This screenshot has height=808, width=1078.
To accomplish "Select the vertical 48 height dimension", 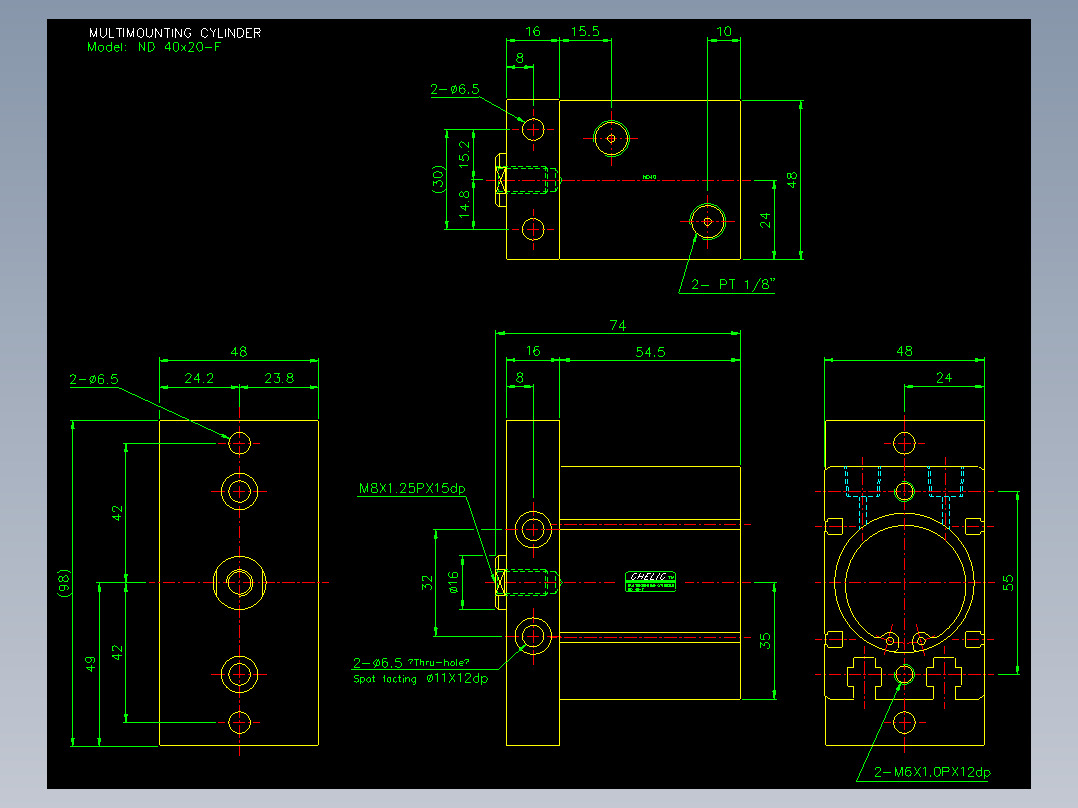I will (x=792, y=180).
